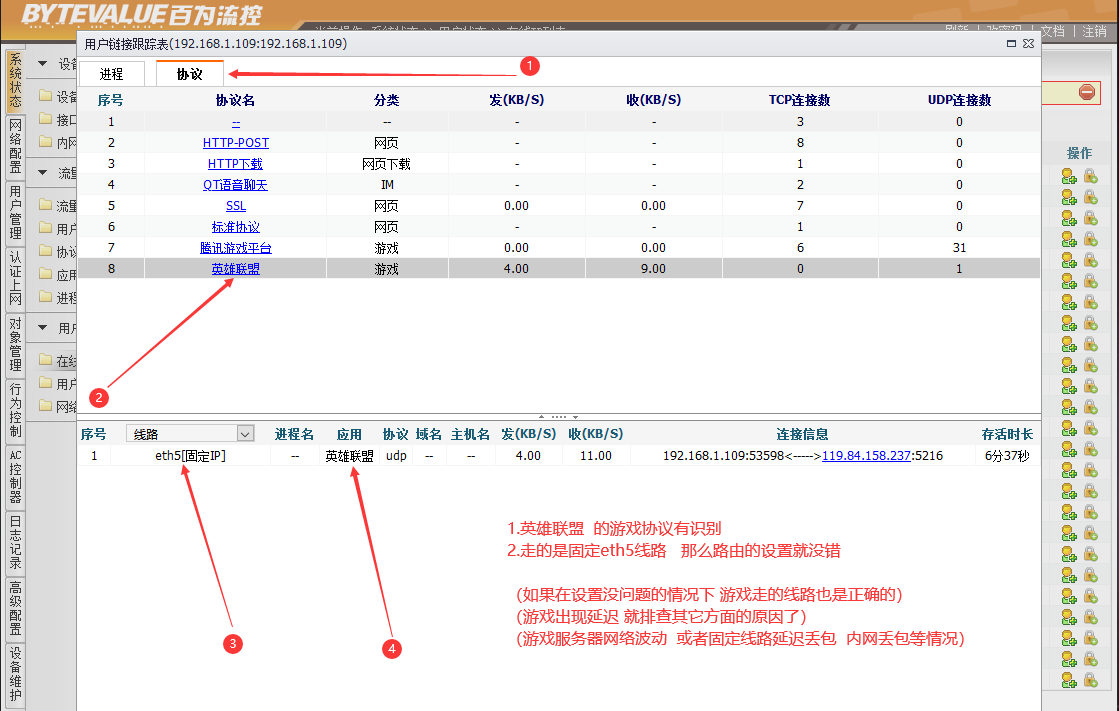Screen dimensions: 1119x711
Task: Open the remote IP link 119.84.158.237
Action: pos(866,455)
